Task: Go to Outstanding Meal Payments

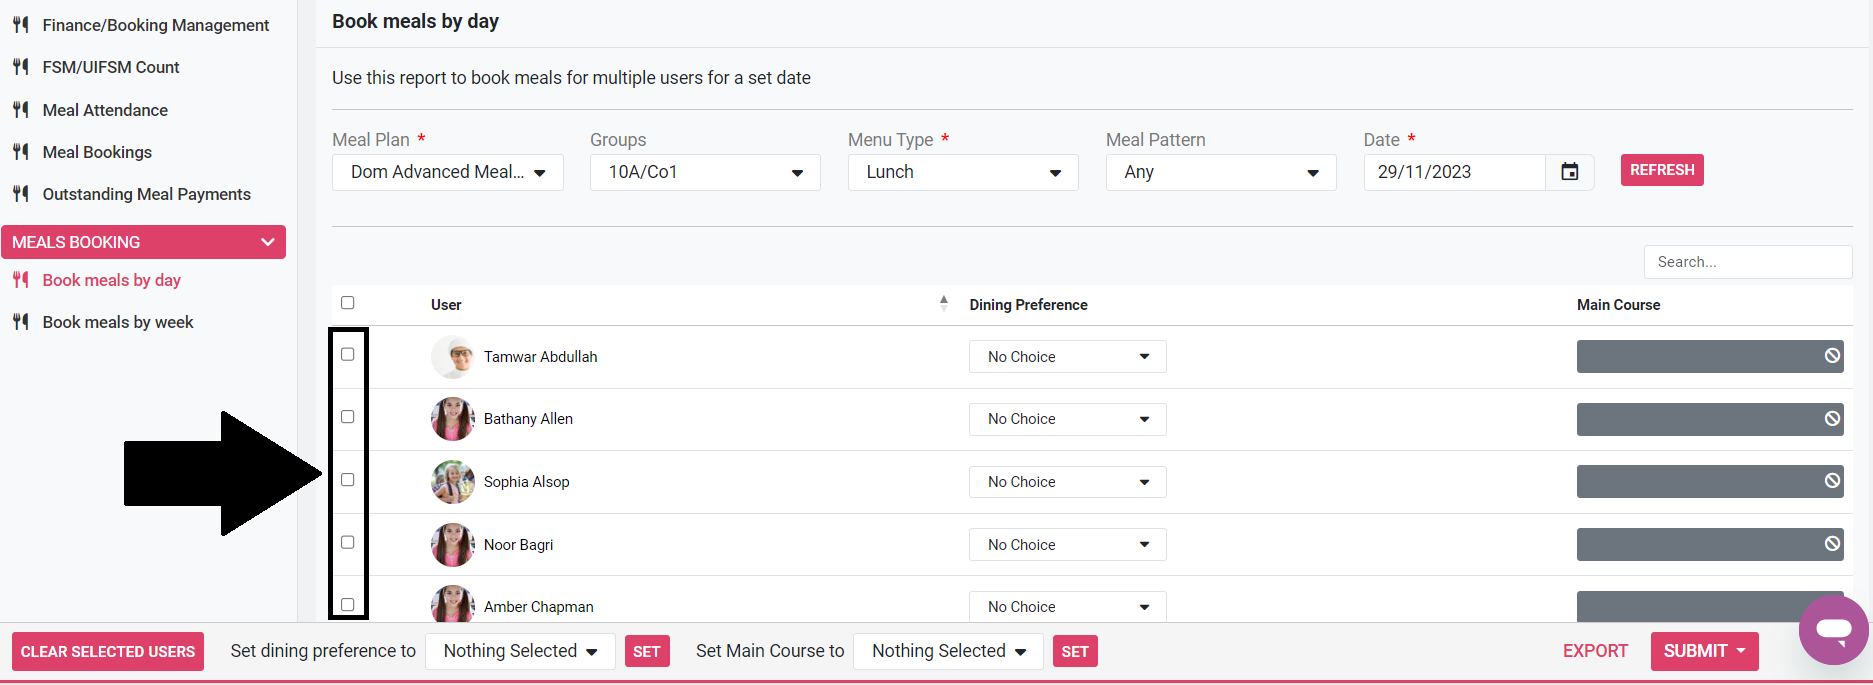Action: [x=146, y=194]
